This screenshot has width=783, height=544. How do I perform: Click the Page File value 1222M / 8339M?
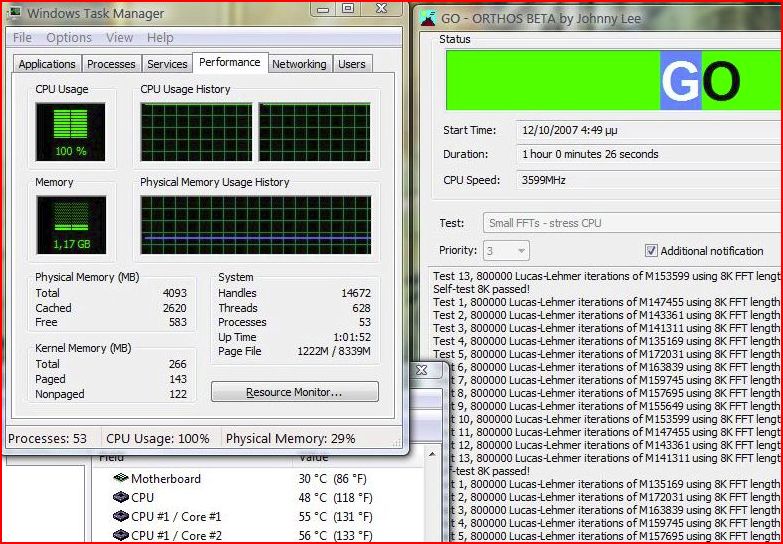334,351
